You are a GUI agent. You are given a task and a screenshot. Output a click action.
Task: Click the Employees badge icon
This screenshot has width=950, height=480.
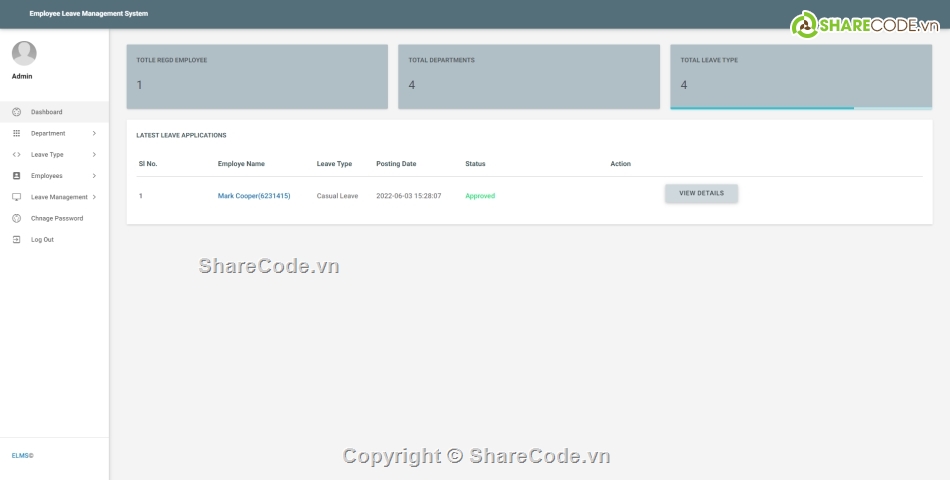click(x=17, y=176)
